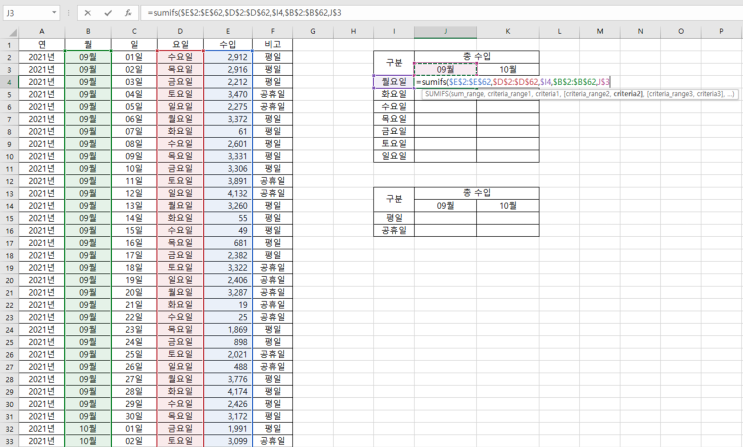
Task: Click cell F5 공휴일 in row 5
Action: [x=272, y=94]
